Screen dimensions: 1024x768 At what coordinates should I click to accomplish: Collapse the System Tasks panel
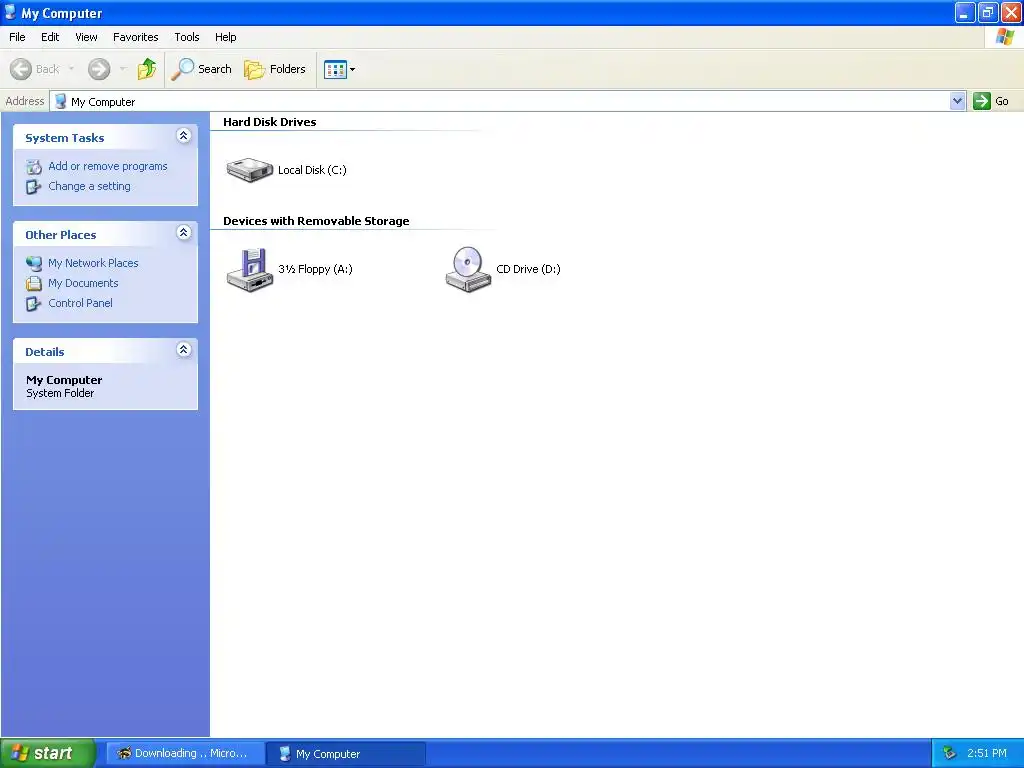pos(184,136)
